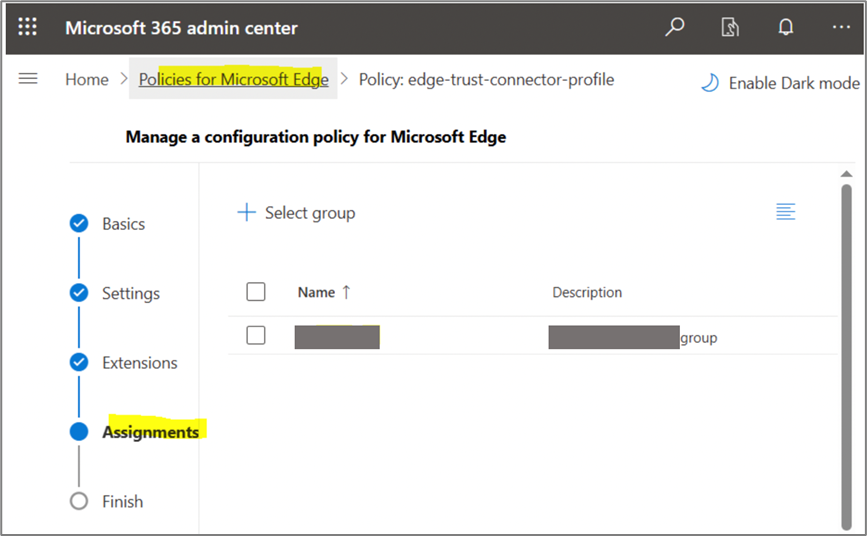Viewport: 867px width, 536px height.
Task: Click the list view options icon
Action: pyautogui.click(x=786, y=212)
